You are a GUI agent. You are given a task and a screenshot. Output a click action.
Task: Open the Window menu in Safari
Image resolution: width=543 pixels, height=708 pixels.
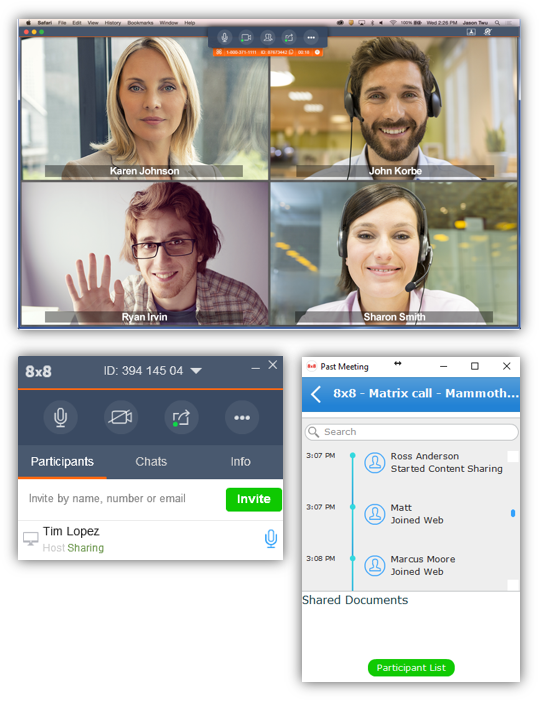168,23
